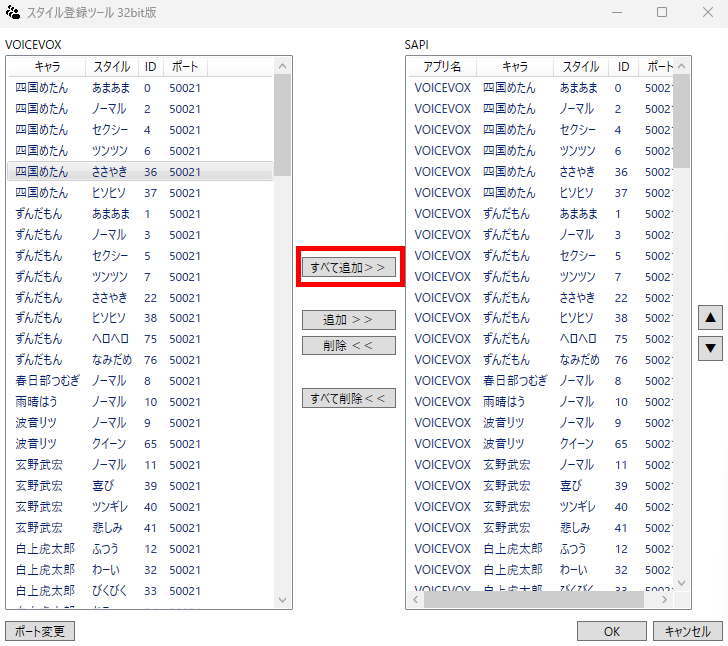The height and width of the screenshot is (646, 728).
Task: Click the 削除 << button
Action: [x=349, y=346]
